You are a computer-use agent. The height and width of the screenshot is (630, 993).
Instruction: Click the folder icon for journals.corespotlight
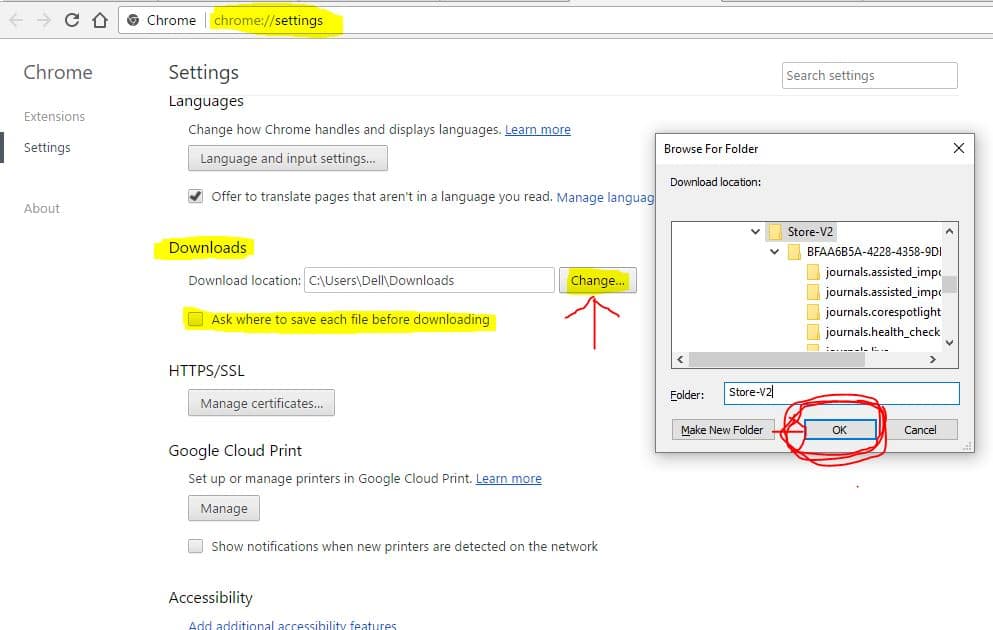click(813, 312)
